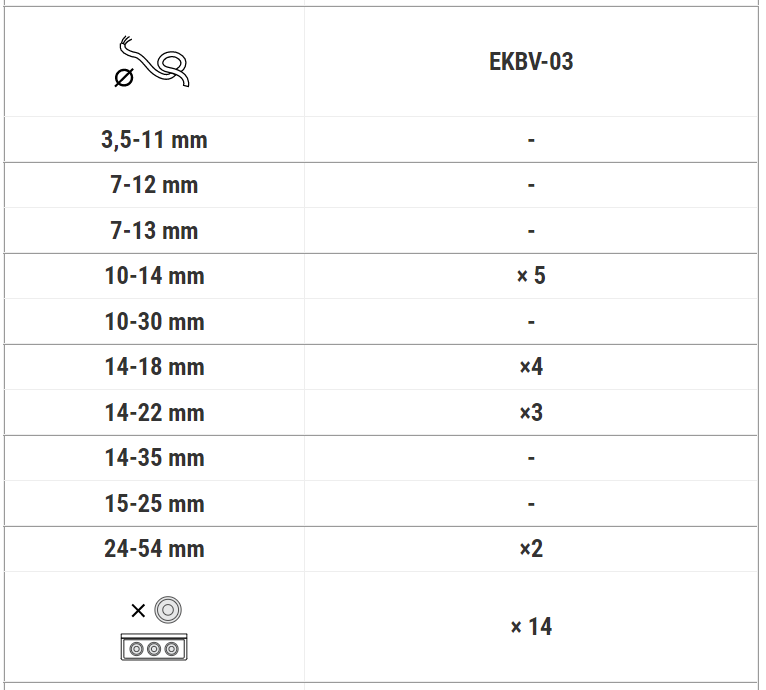Click the cable diameter icon

[153, 63]
